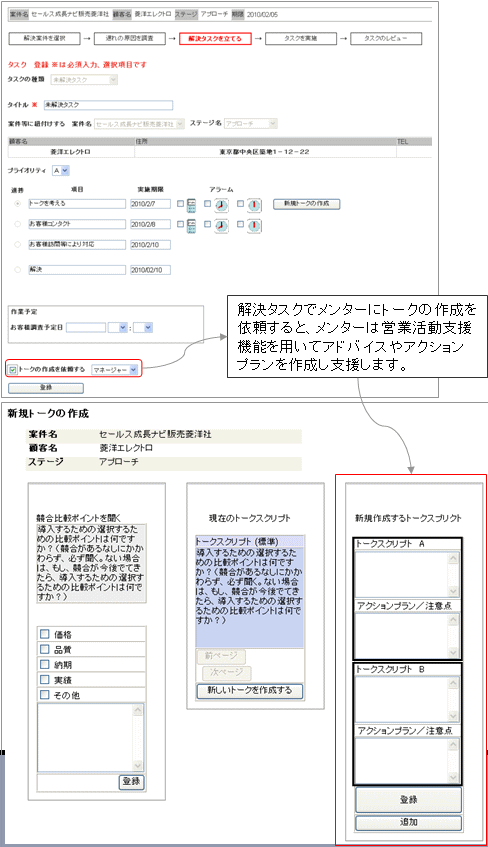Check the 納期 checkbox
Screen dimensions: 488x847
tap(45, 664)
